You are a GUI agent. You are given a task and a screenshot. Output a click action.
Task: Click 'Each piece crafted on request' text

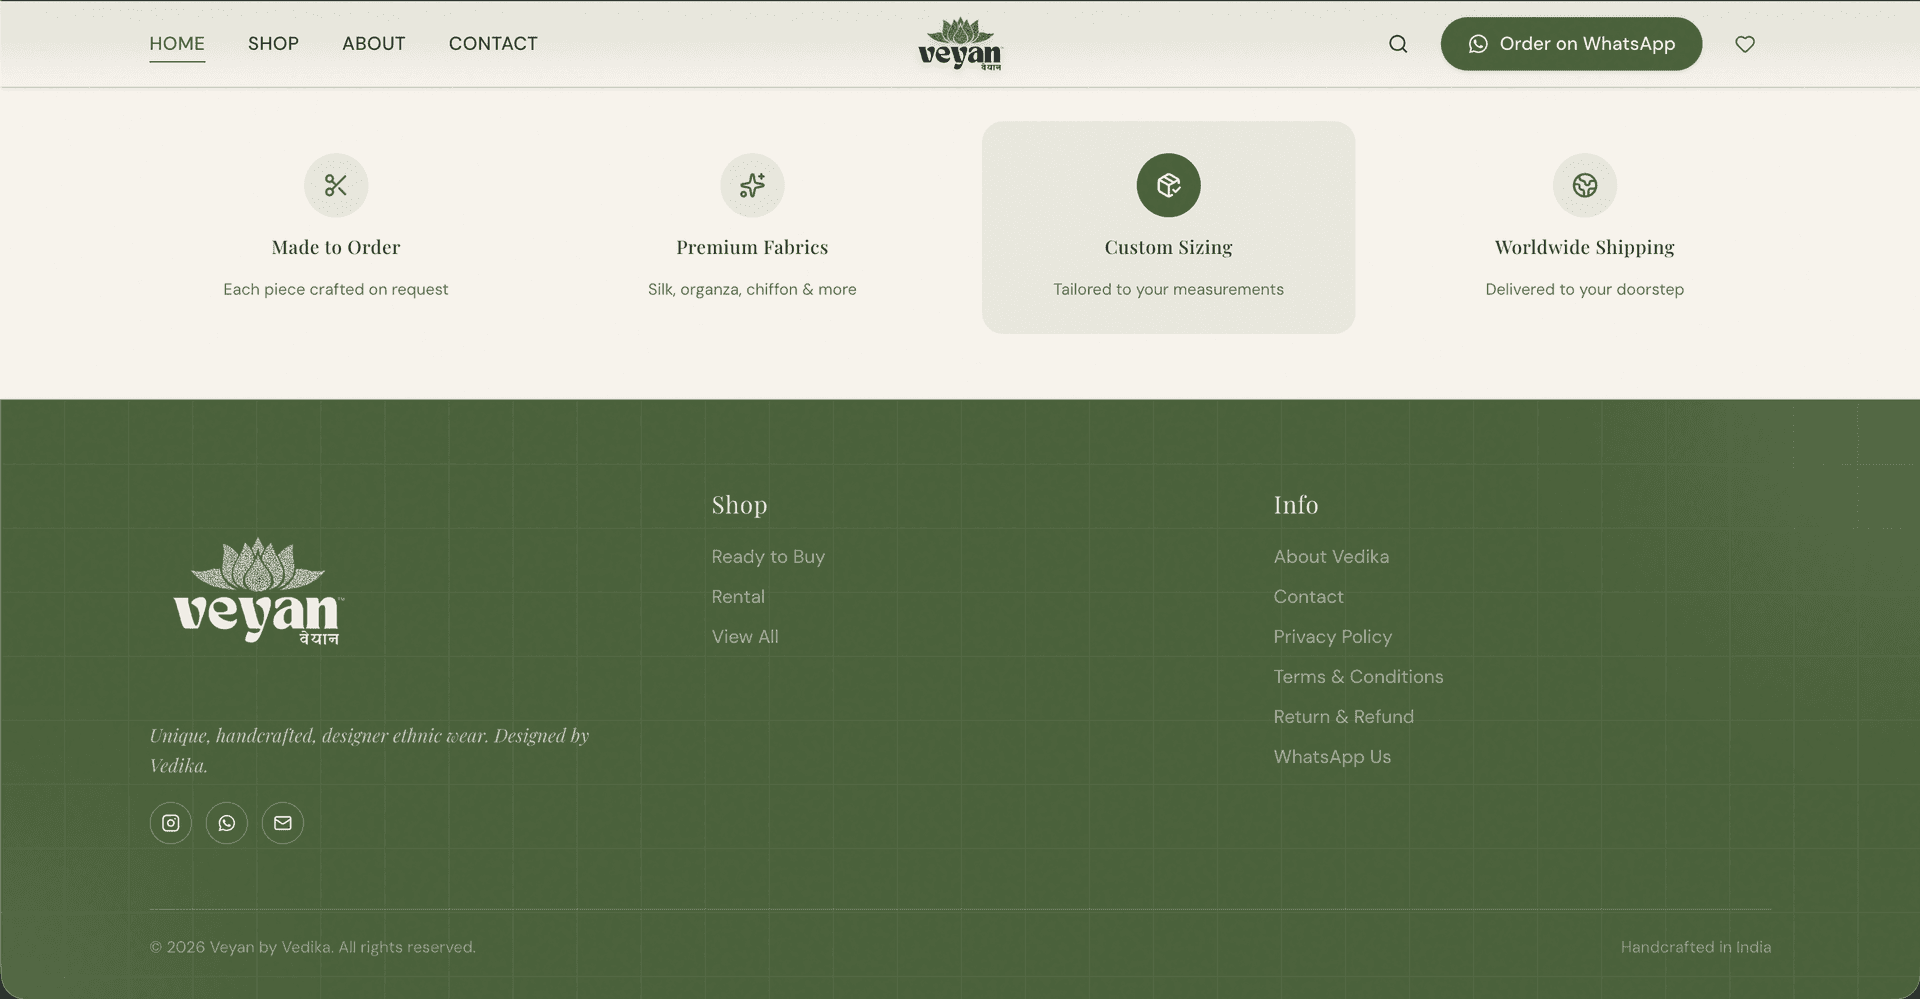[x=336, y=289]
